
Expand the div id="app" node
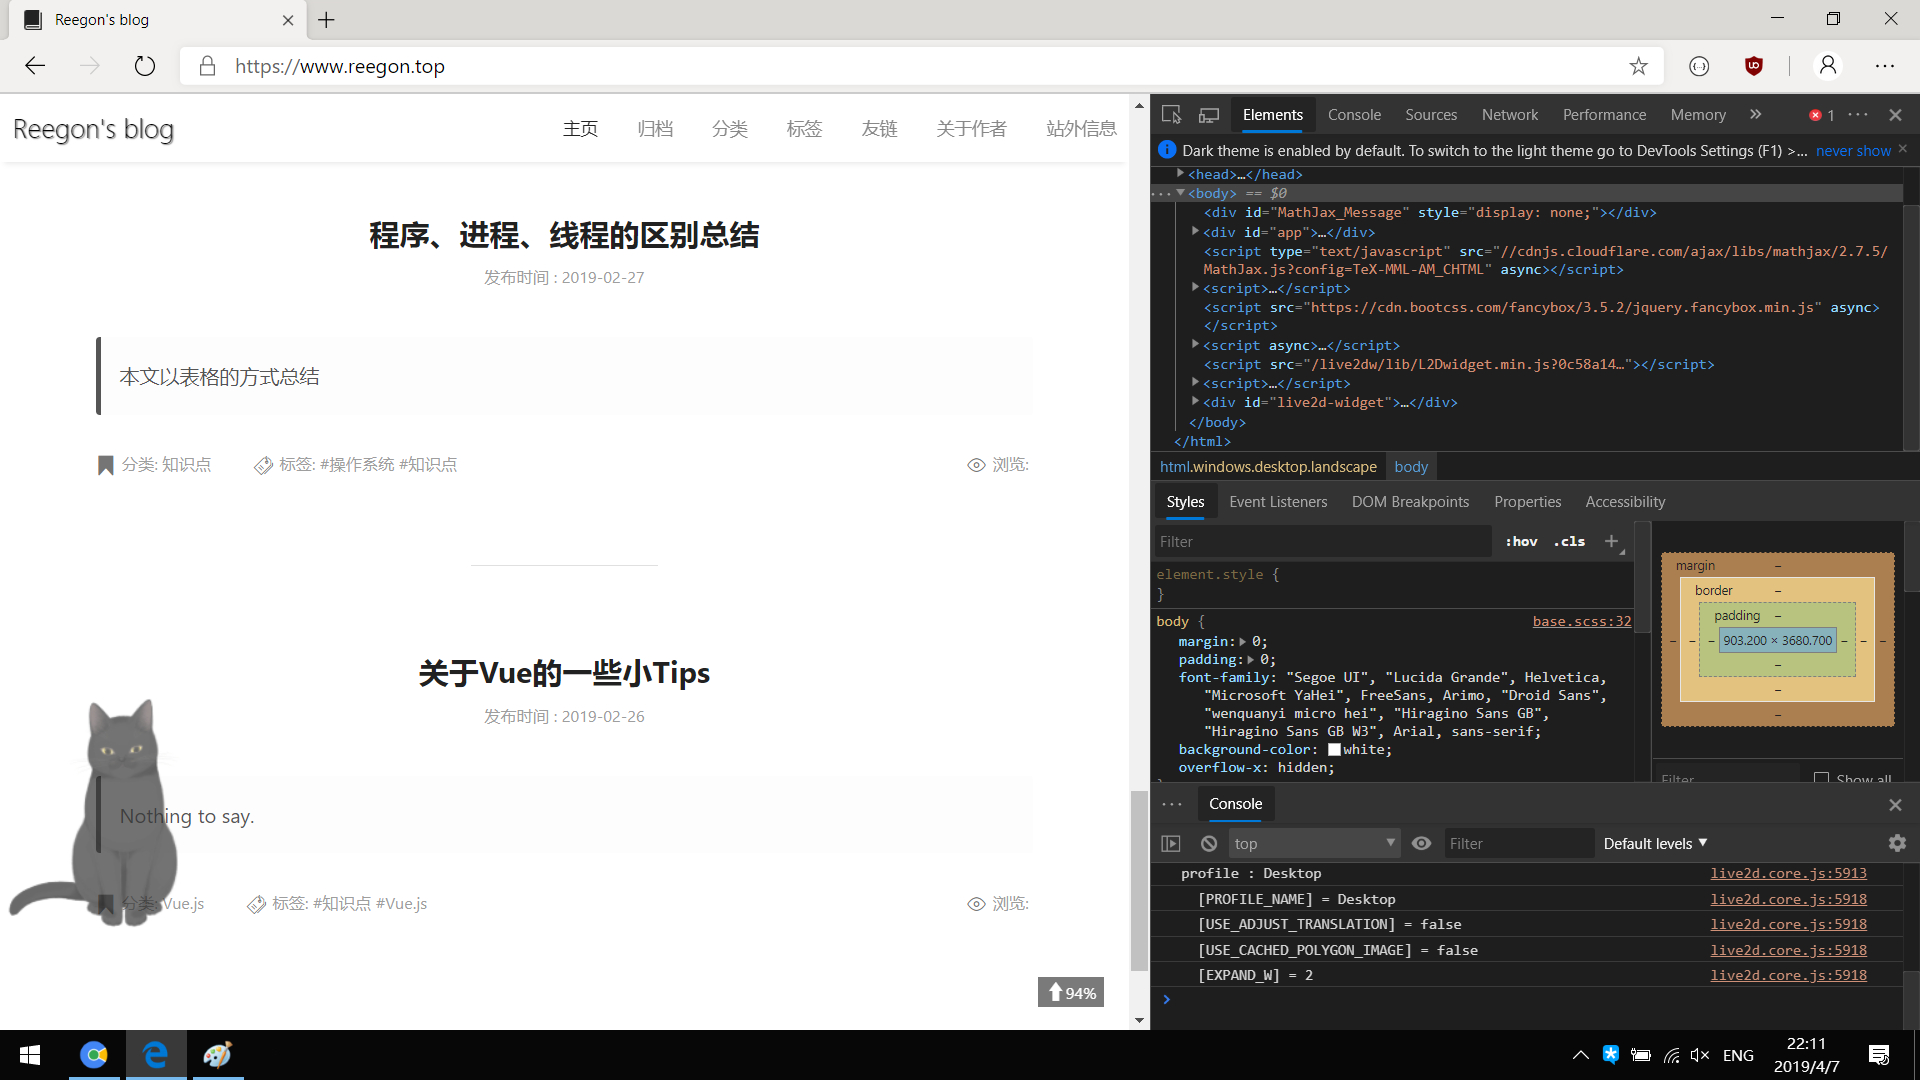point(1195,232)
